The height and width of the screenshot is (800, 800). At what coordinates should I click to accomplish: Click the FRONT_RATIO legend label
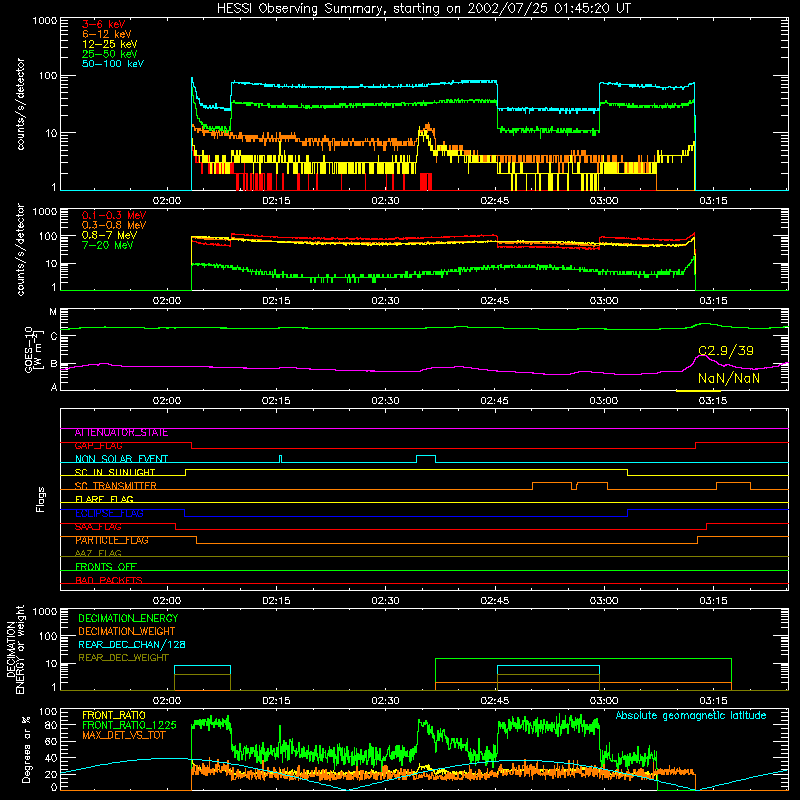[114, 715]
